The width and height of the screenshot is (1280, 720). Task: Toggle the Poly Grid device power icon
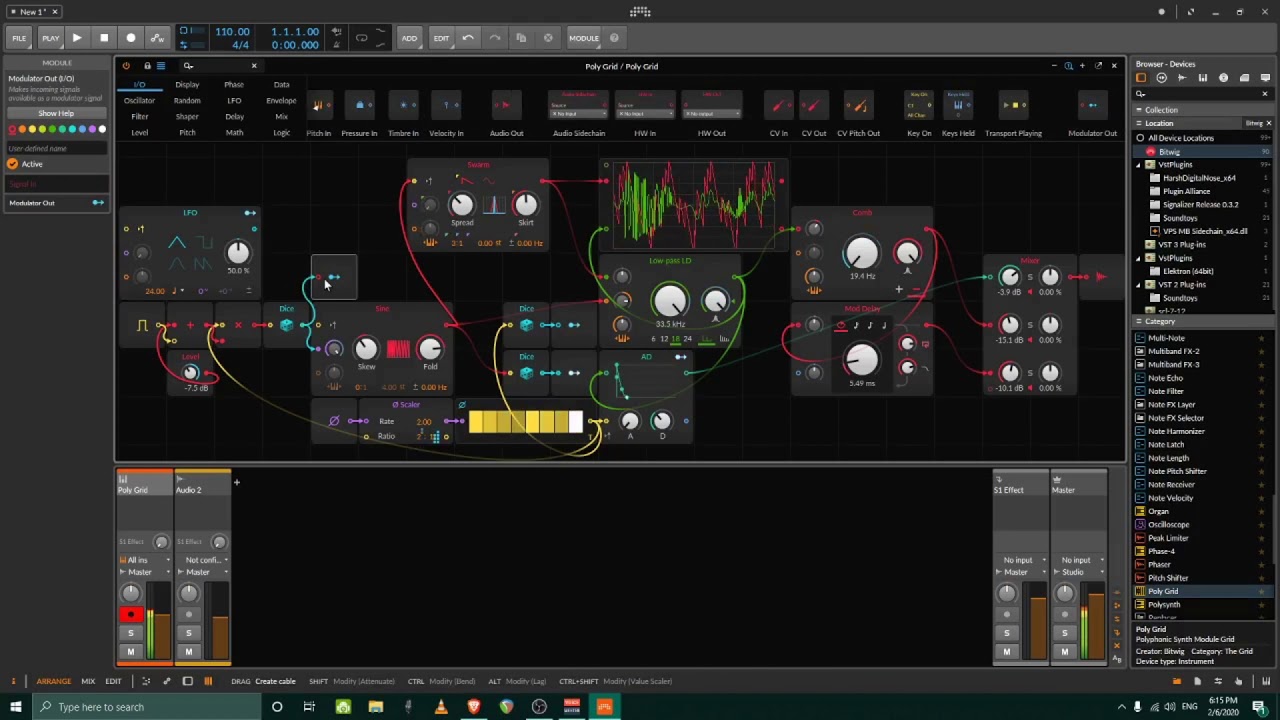pos(126,66)
